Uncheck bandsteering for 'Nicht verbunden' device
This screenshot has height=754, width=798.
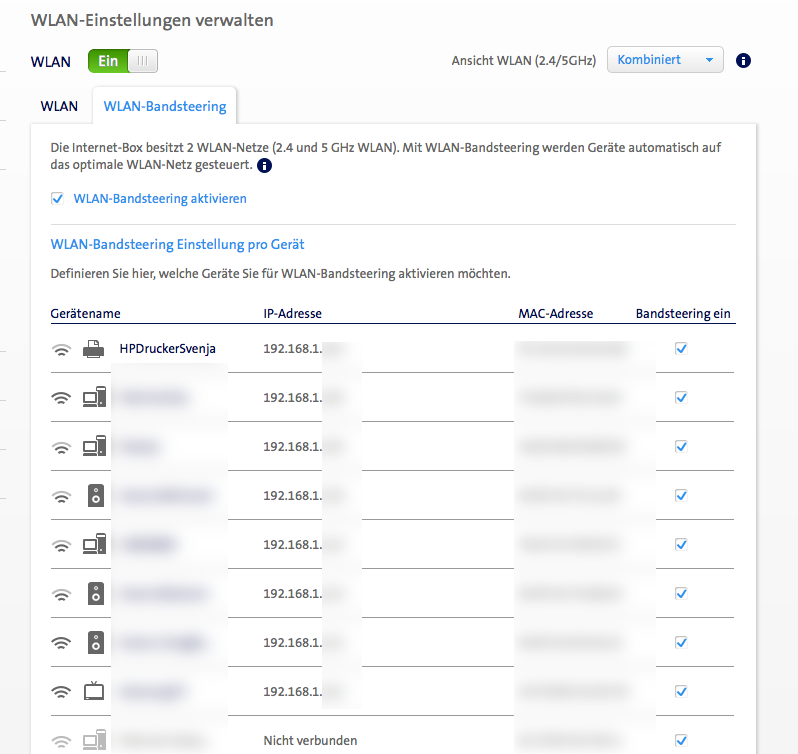pos(681,740)
